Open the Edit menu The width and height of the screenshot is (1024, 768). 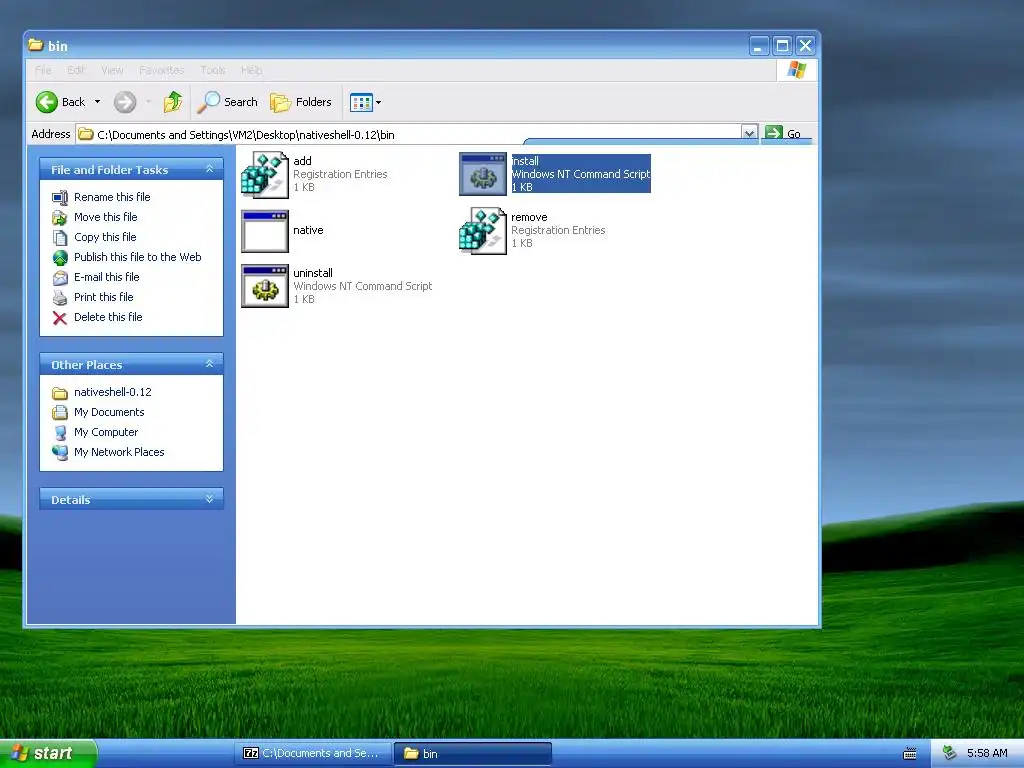click(x=76, y=70)
